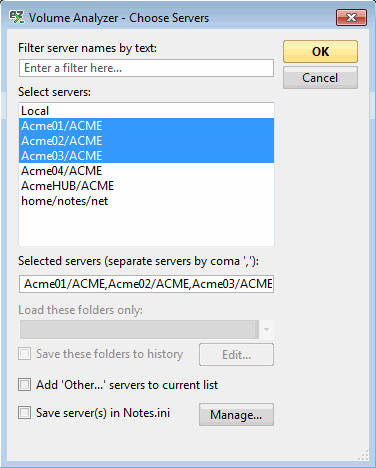Select Acme04/ACME server entry

[146, 171]
